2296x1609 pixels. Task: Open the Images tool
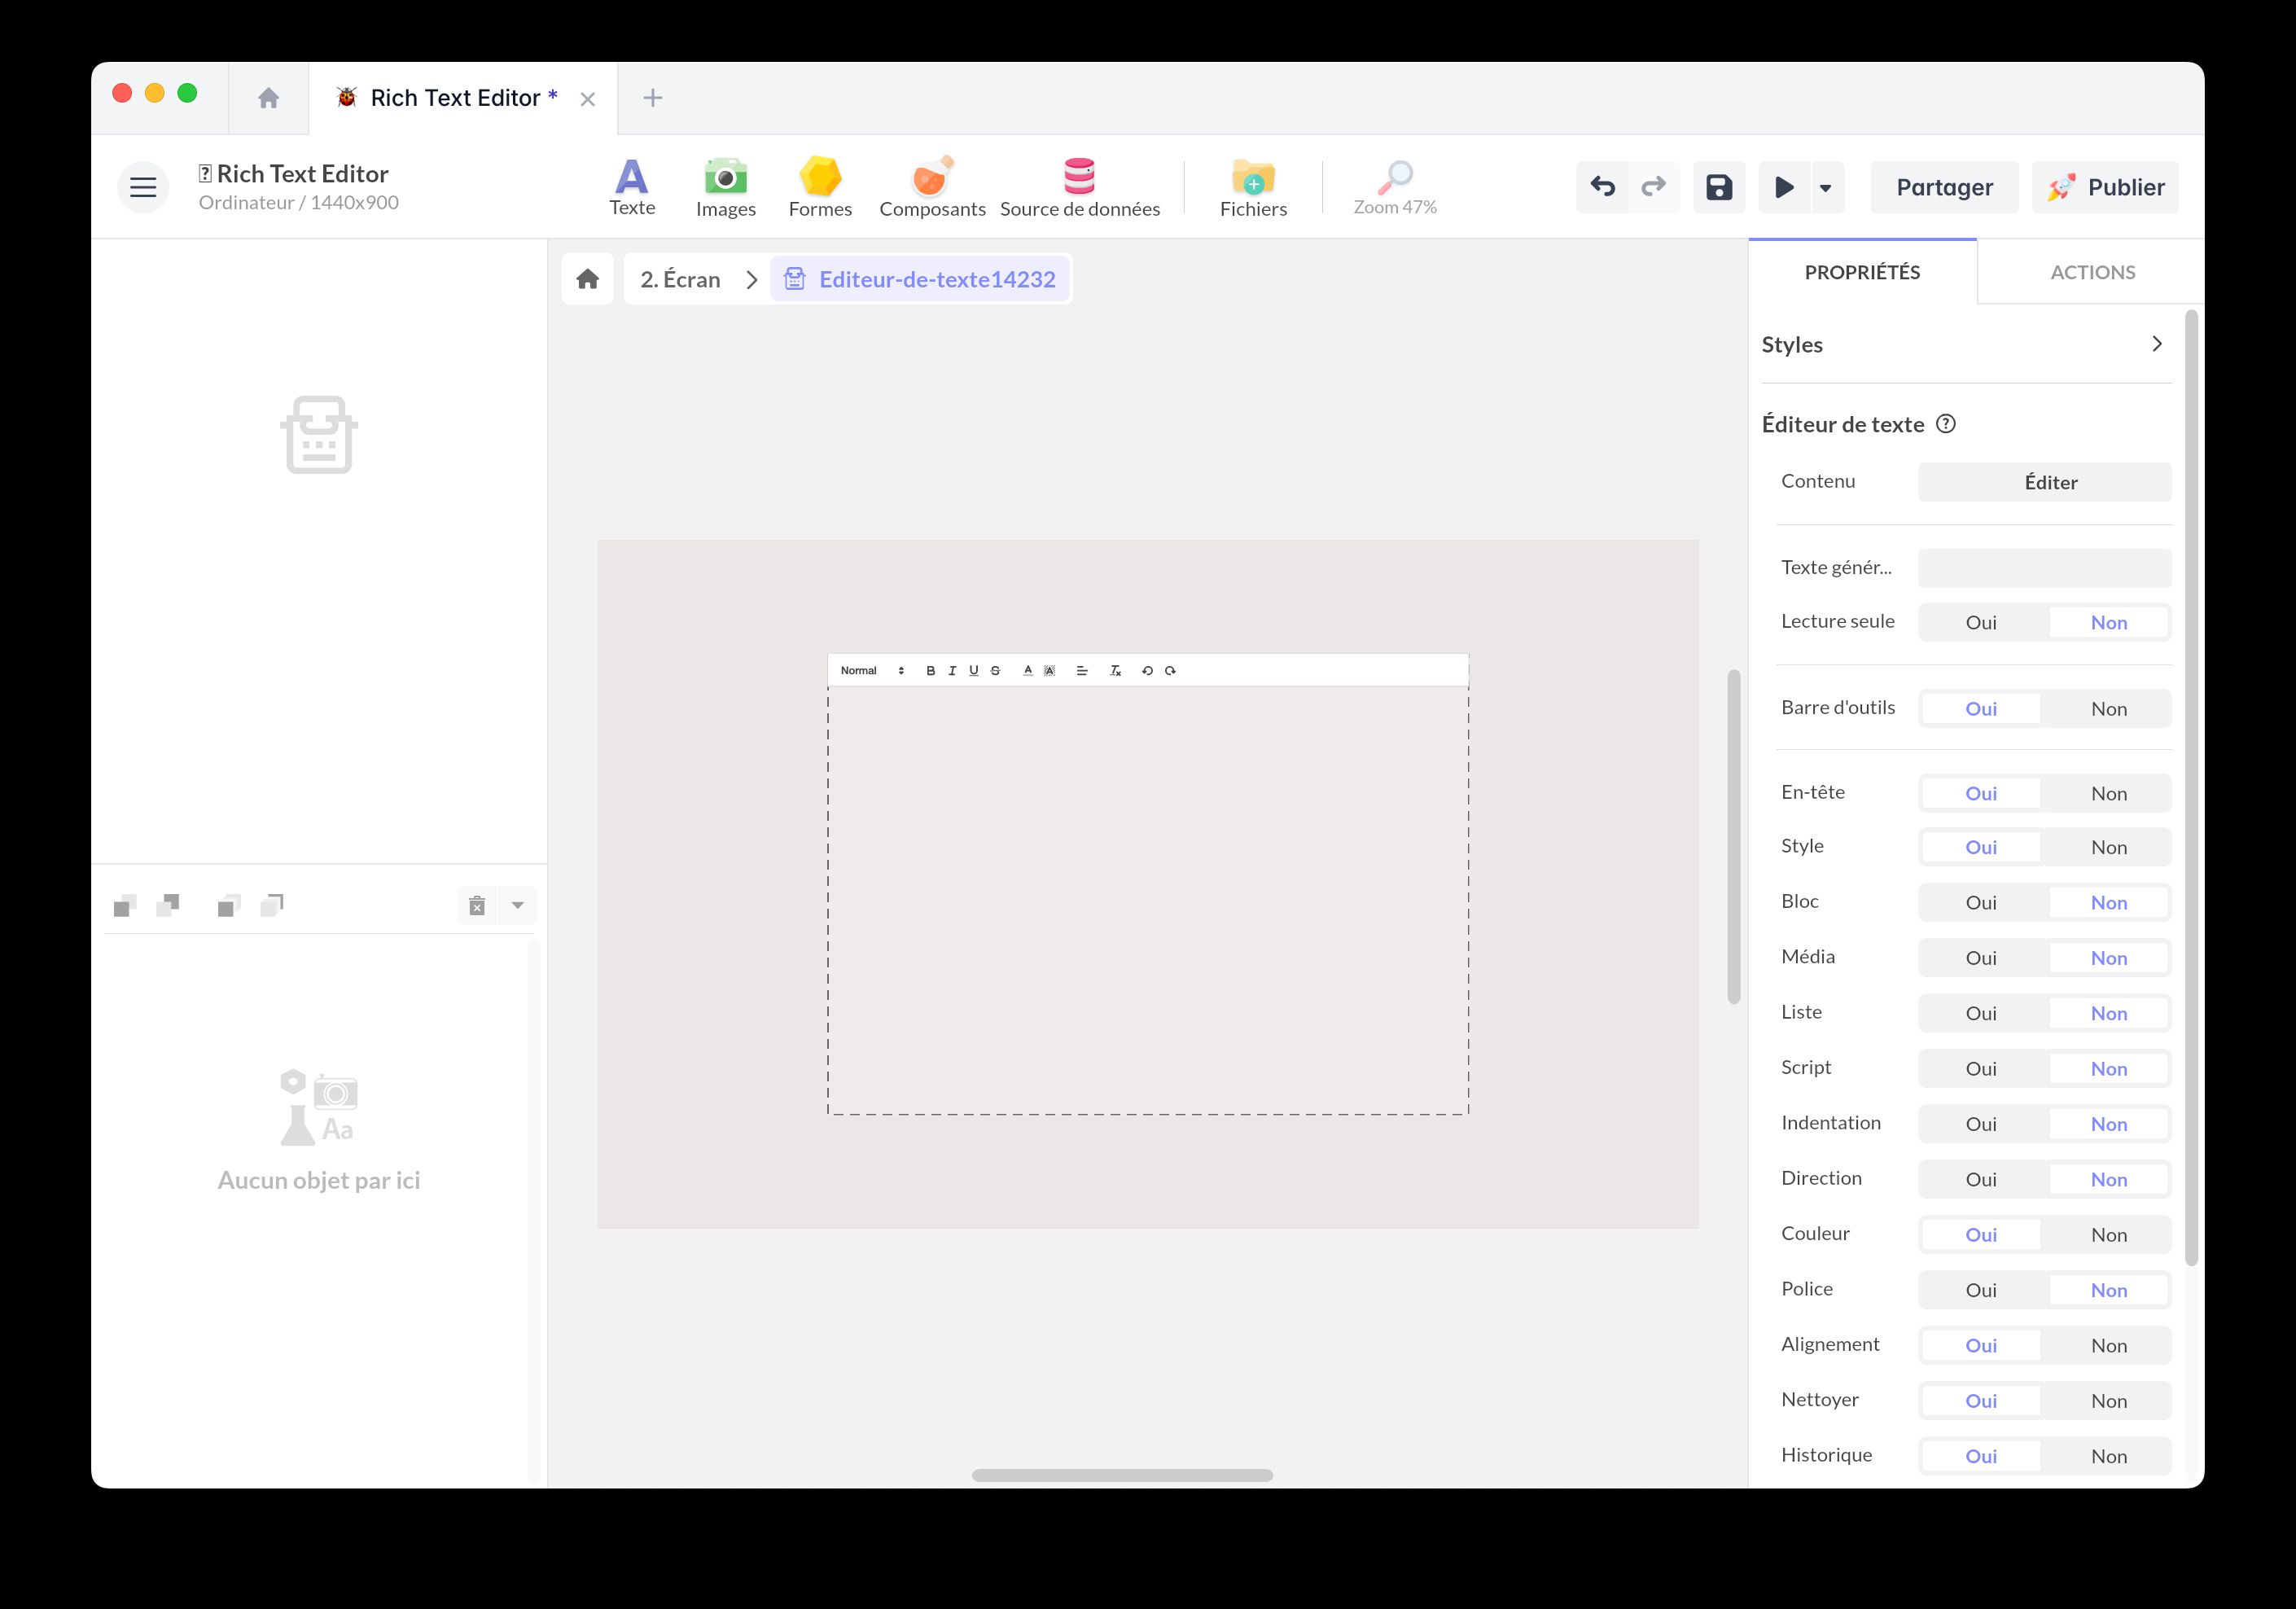tap(725, 186)
